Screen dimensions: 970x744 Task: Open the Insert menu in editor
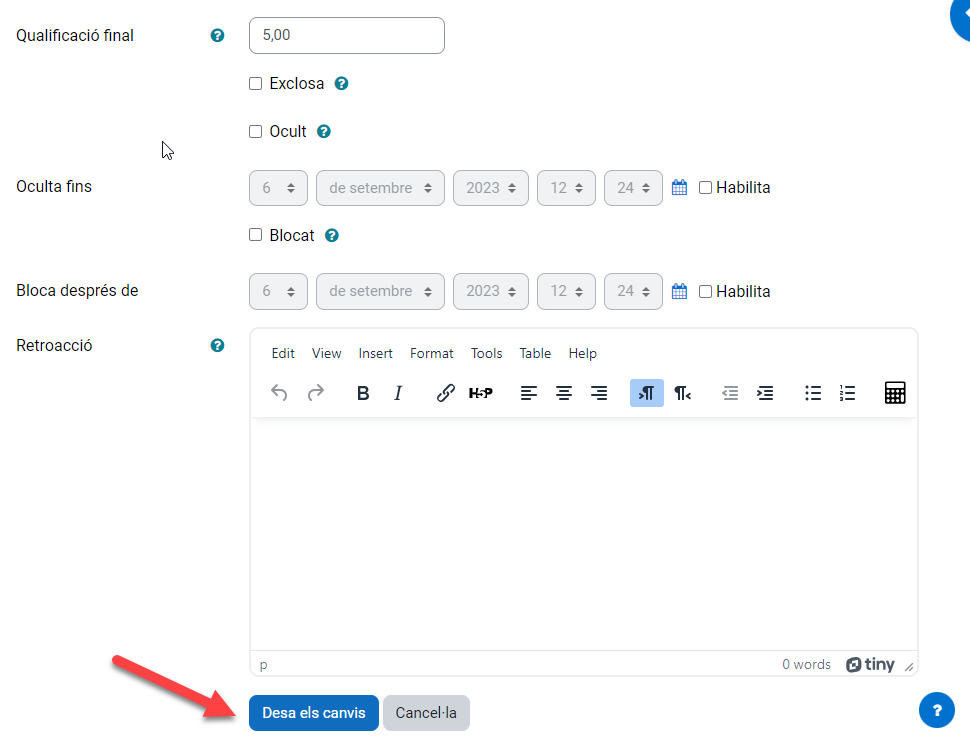[x=375, y=353]
